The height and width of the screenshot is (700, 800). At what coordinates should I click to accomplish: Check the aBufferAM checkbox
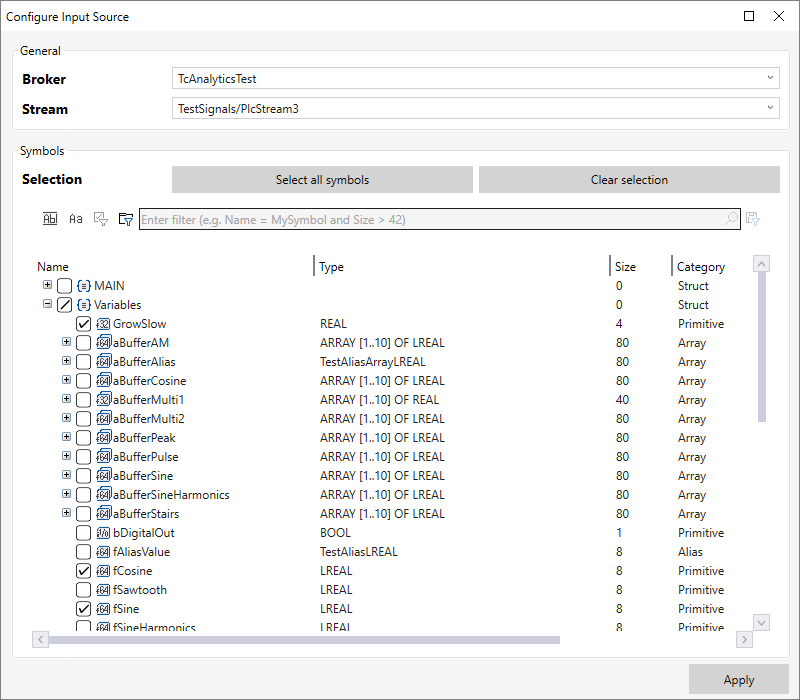coord(83,343)
